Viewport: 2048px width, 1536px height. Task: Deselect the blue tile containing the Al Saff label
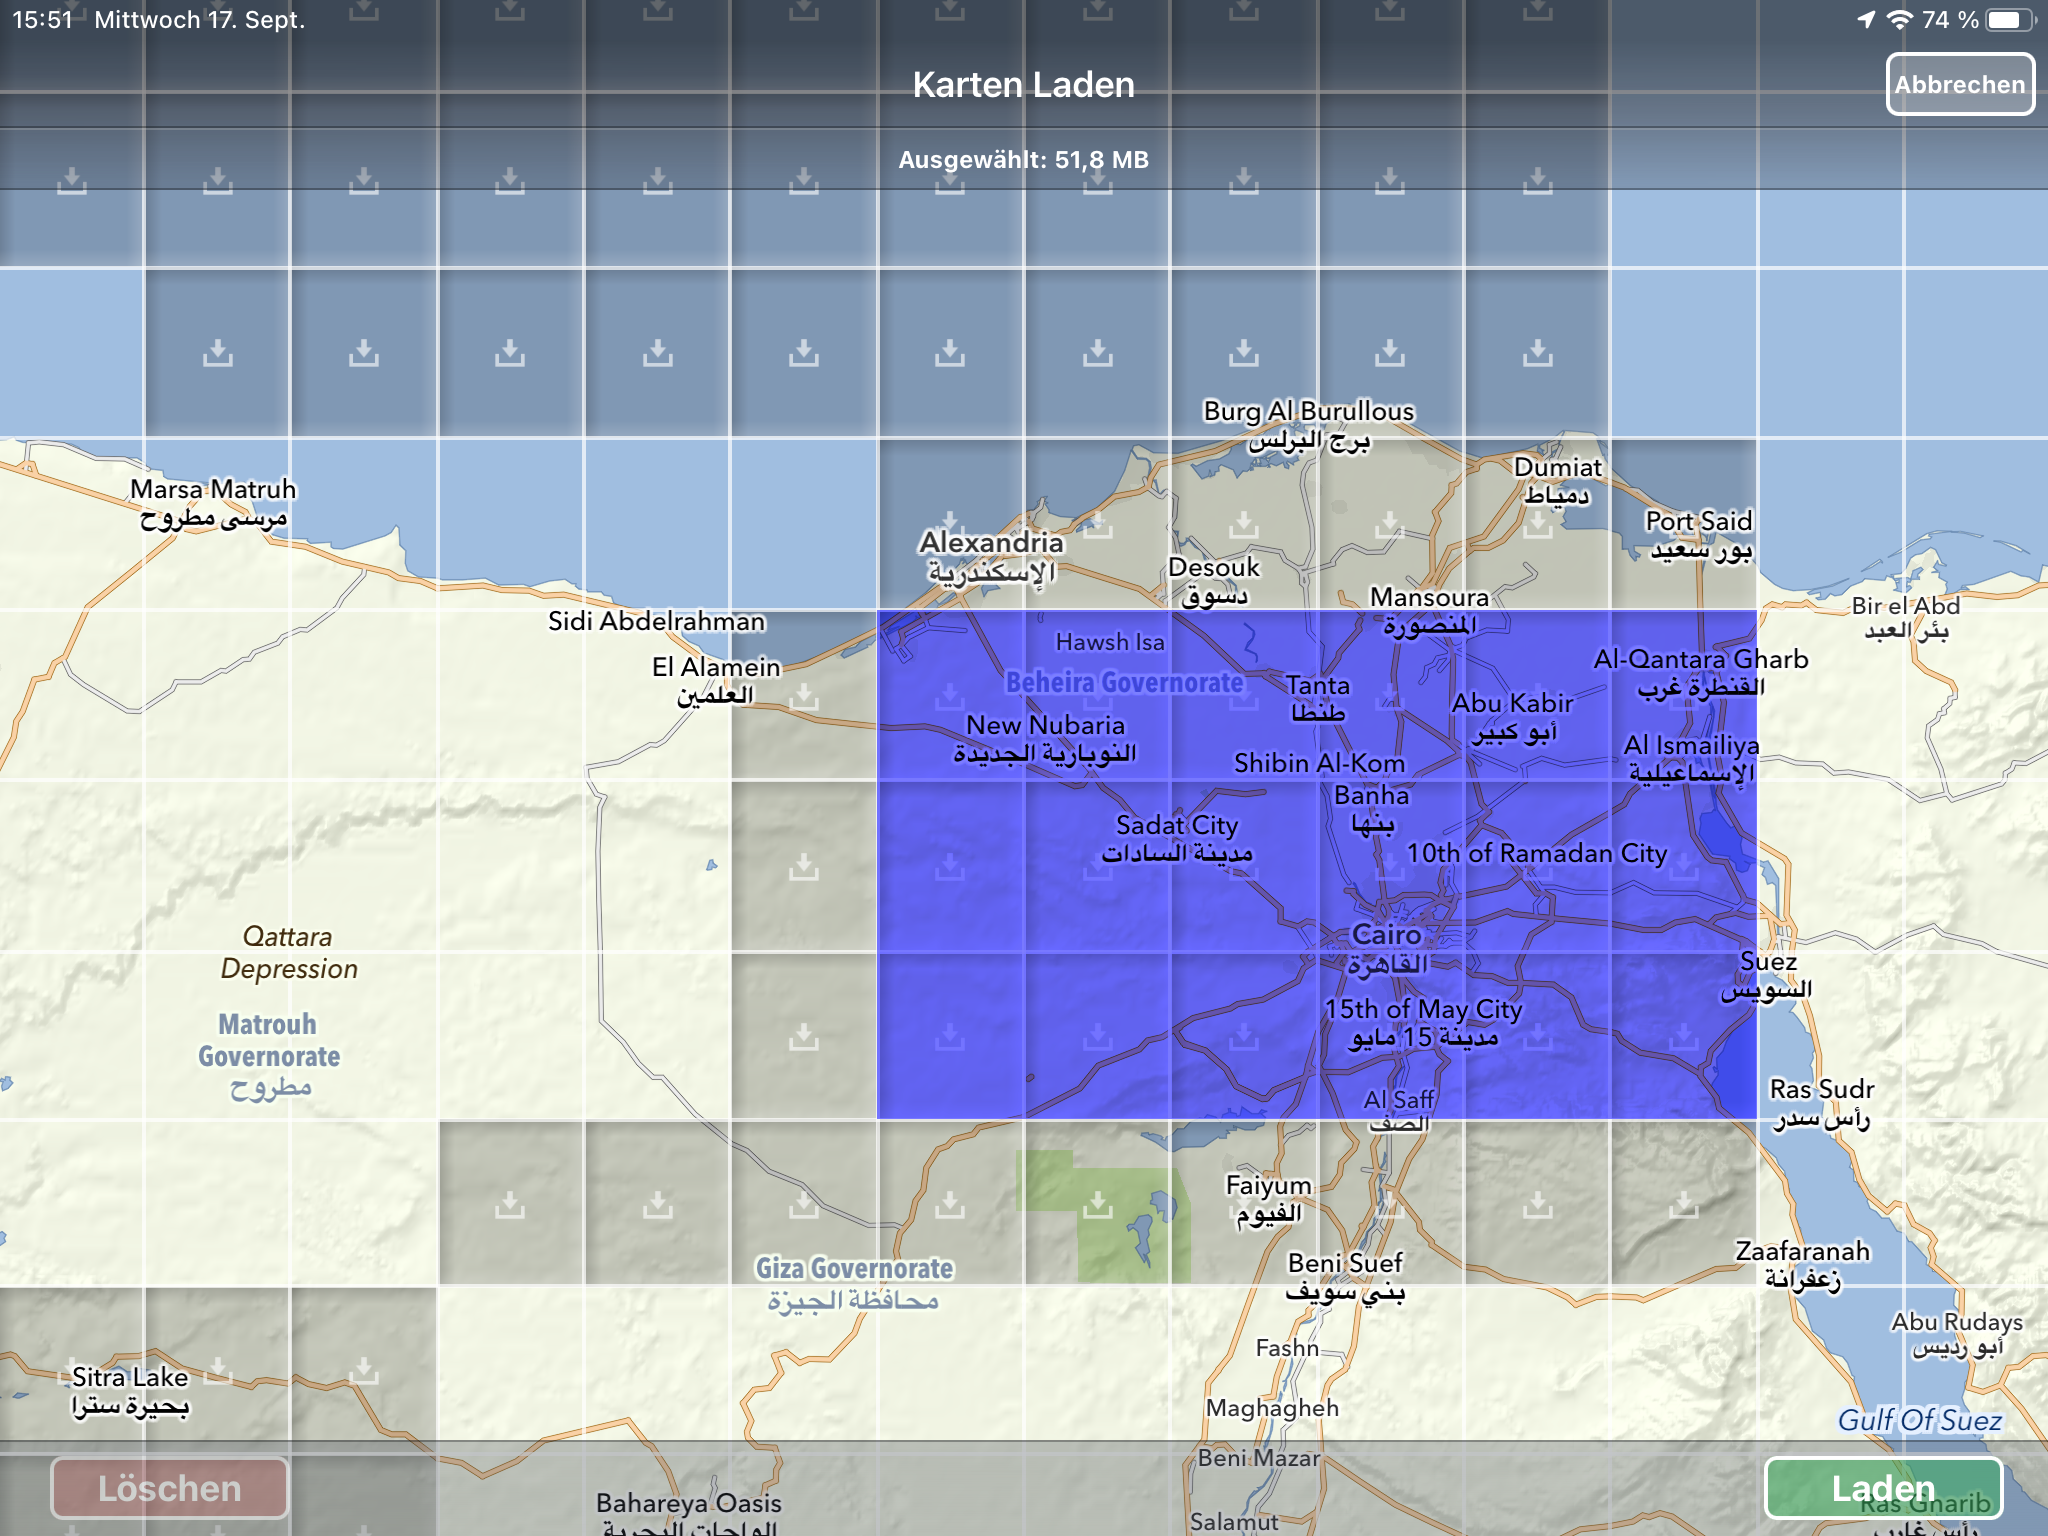[x=1390, y=1035]
